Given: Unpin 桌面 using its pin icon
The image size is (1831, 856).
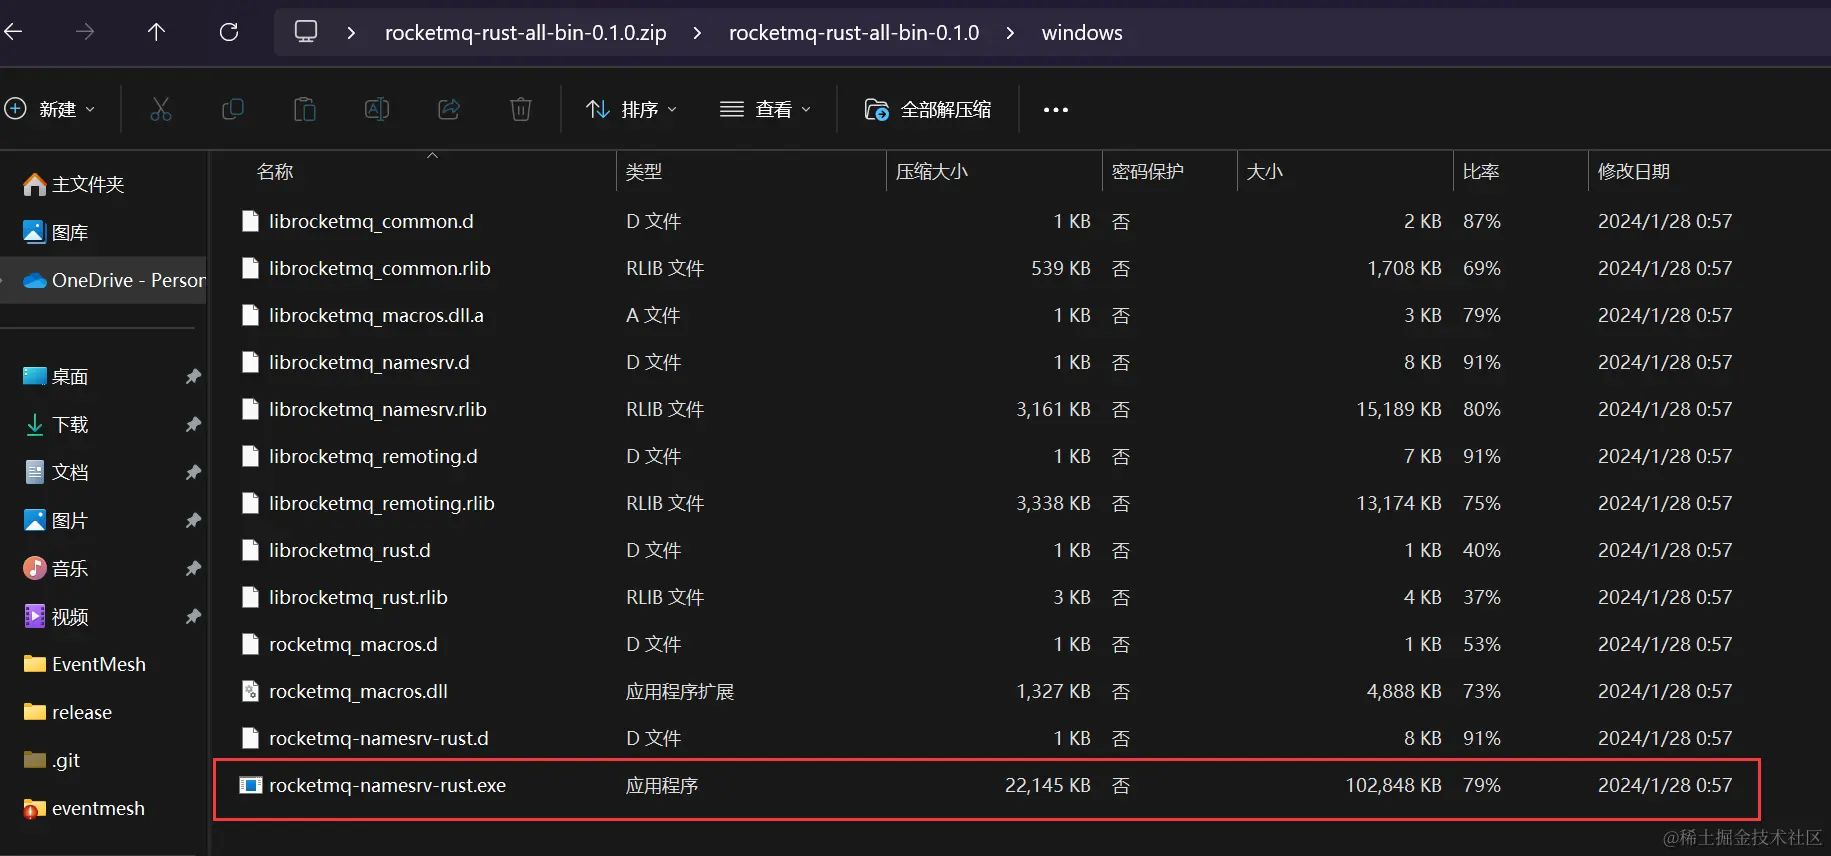Looking at the screenshot, I should click(x=193, y=376).
